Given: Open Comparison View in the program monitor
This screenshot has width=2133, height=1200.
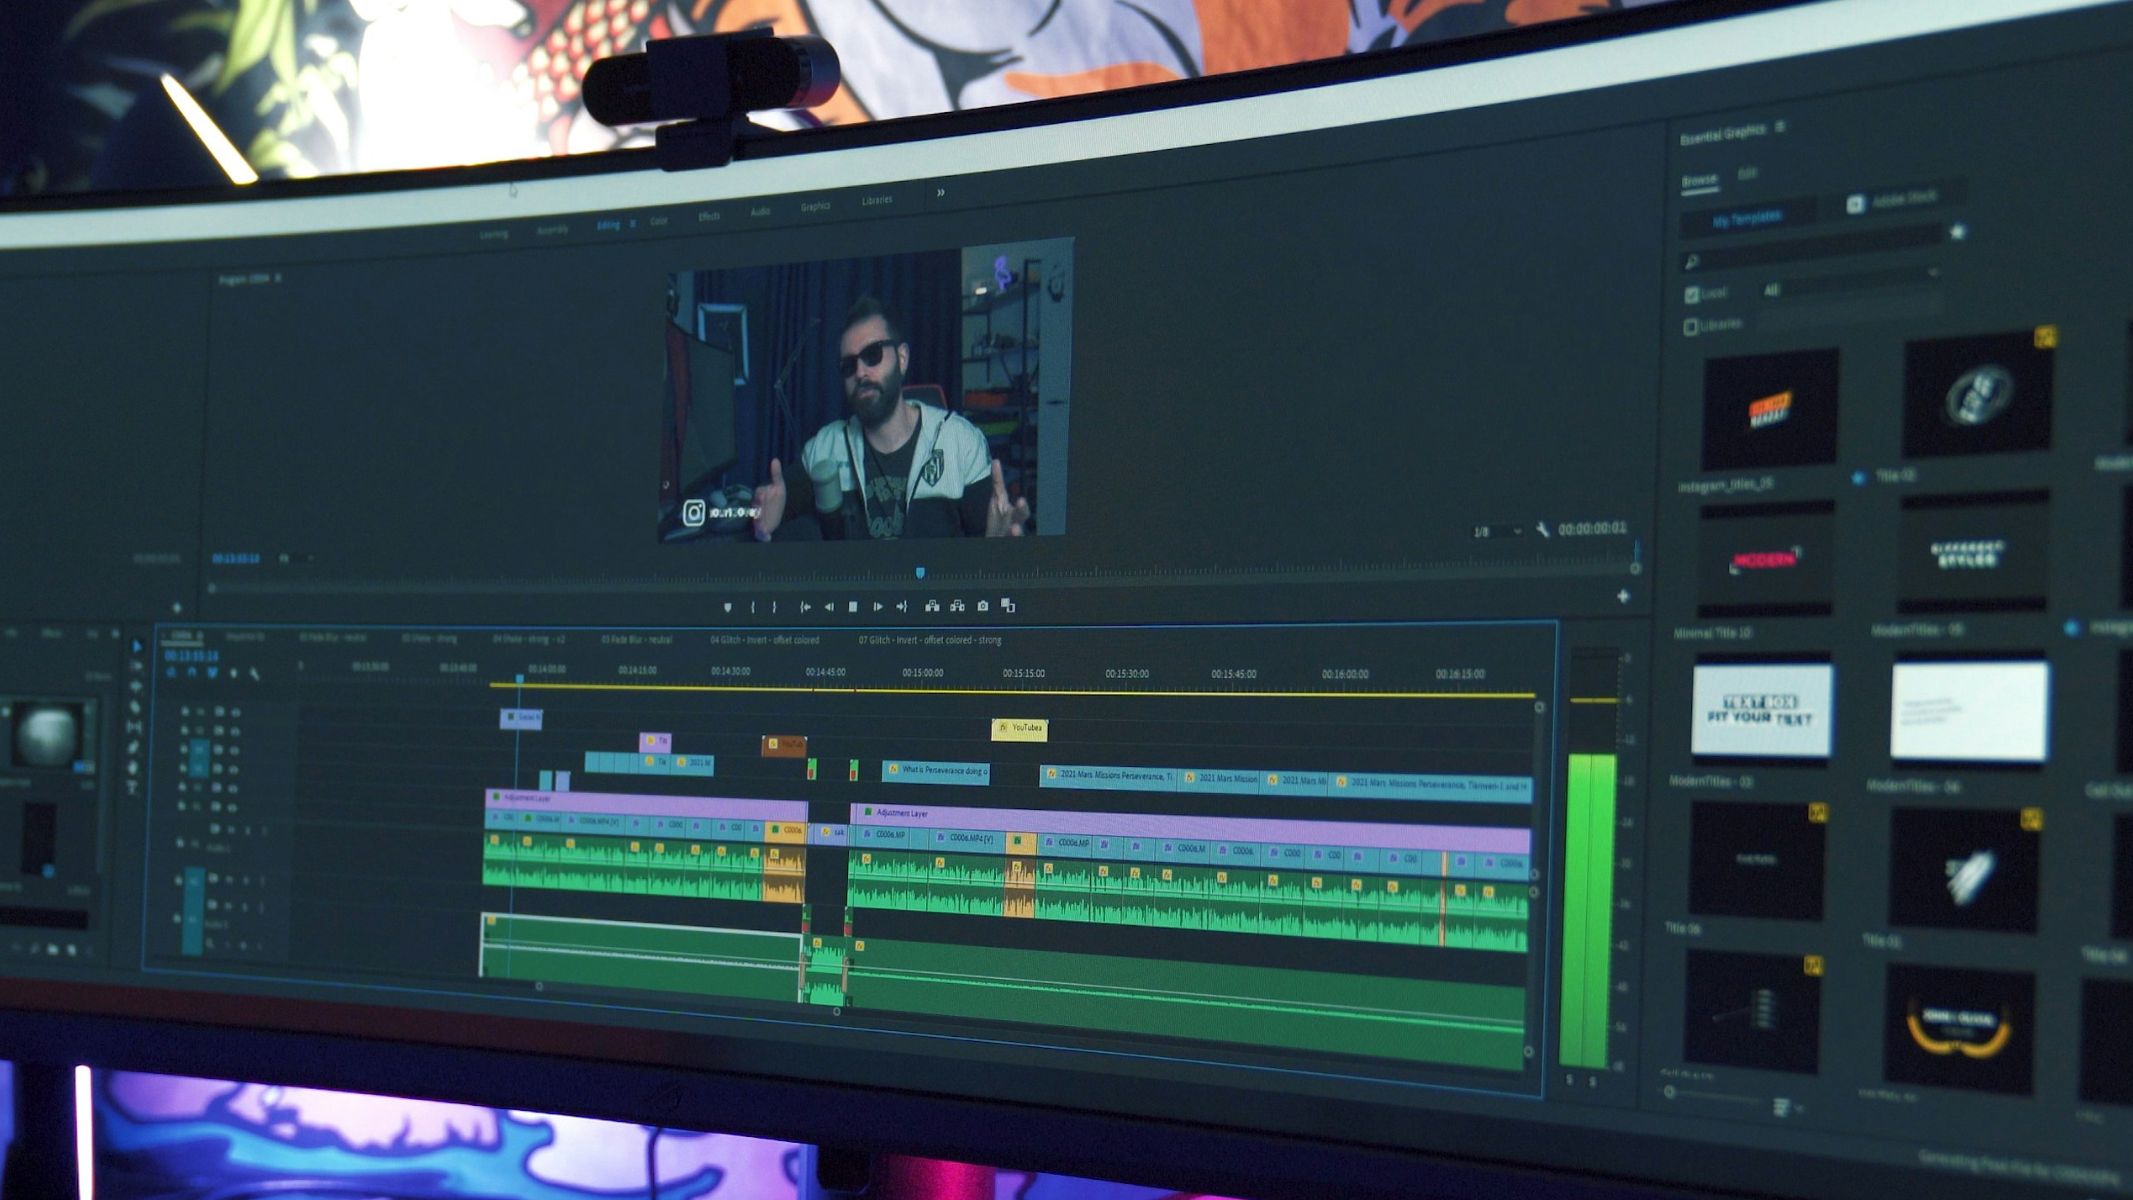Looking at the screenshot, I should click(1008, 606).
